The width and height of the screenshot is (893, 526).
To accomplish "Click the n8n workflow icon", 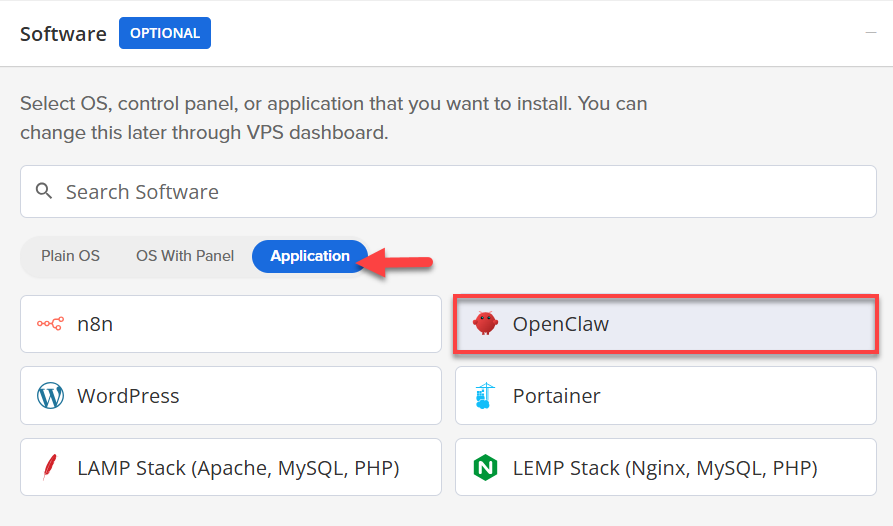I will [50, 324].
